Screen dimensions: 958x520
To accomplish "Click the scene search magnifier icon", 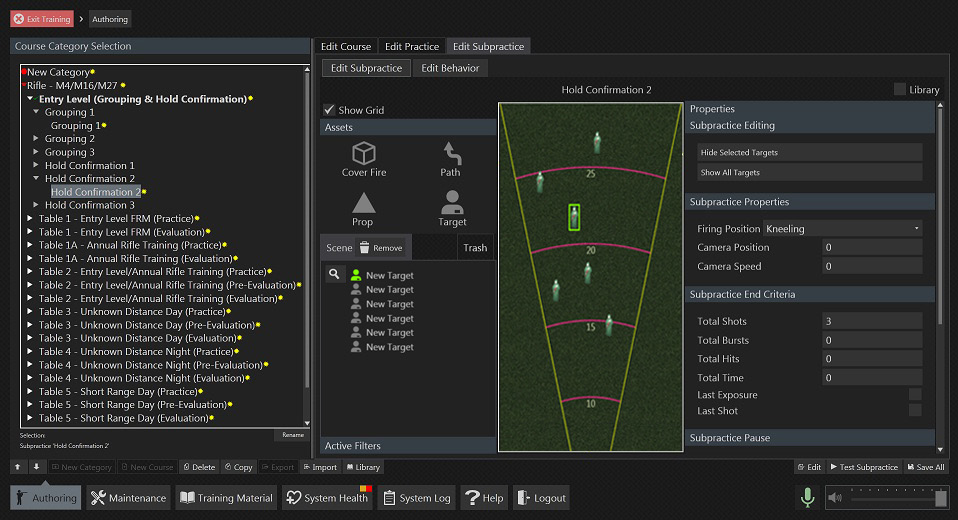I will point(334,274).
